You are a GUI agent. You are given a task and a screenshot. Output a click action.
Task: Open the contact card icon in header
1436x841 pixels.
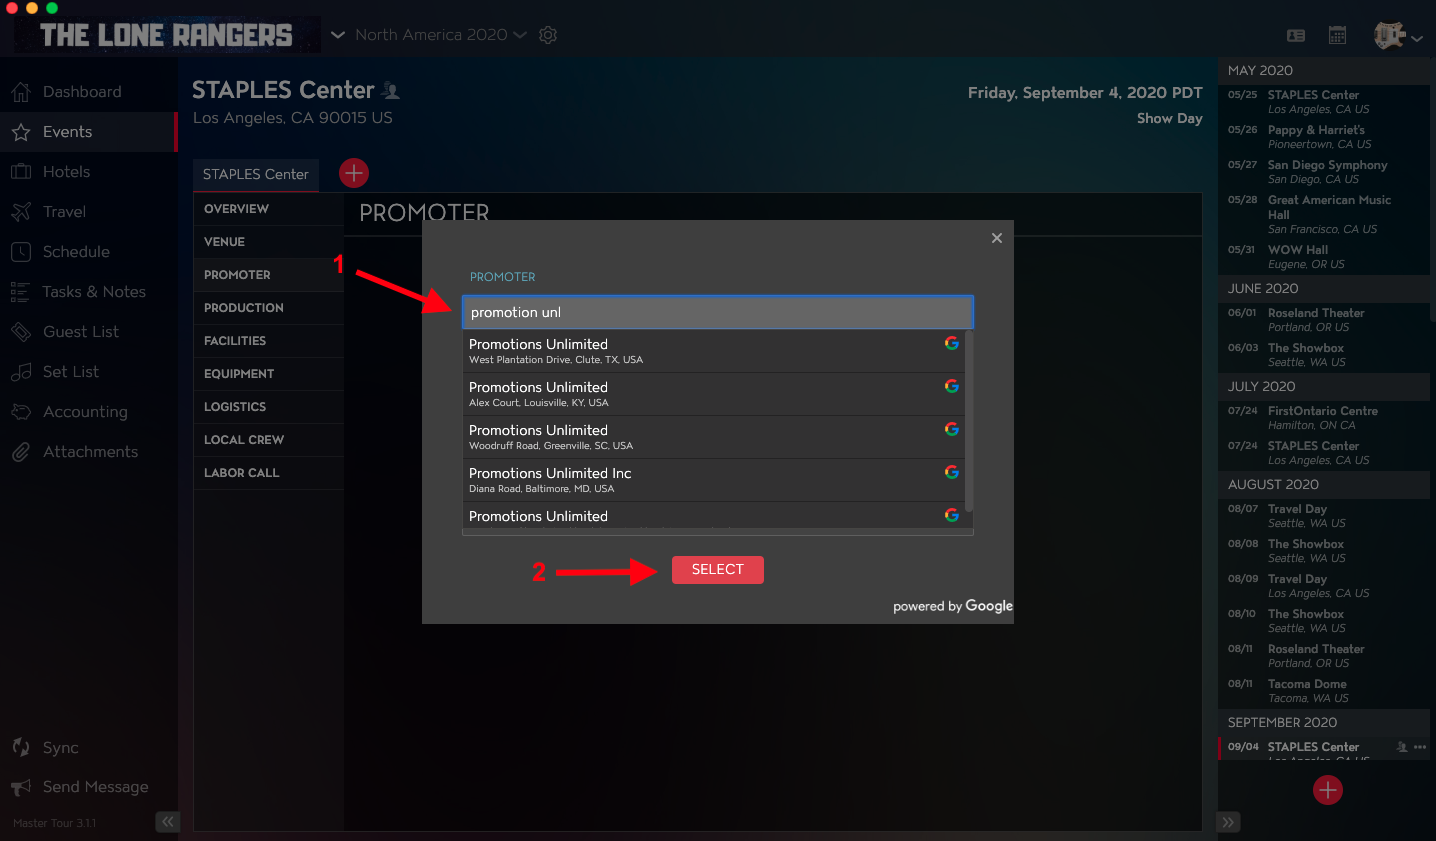tap(1296, 35)
